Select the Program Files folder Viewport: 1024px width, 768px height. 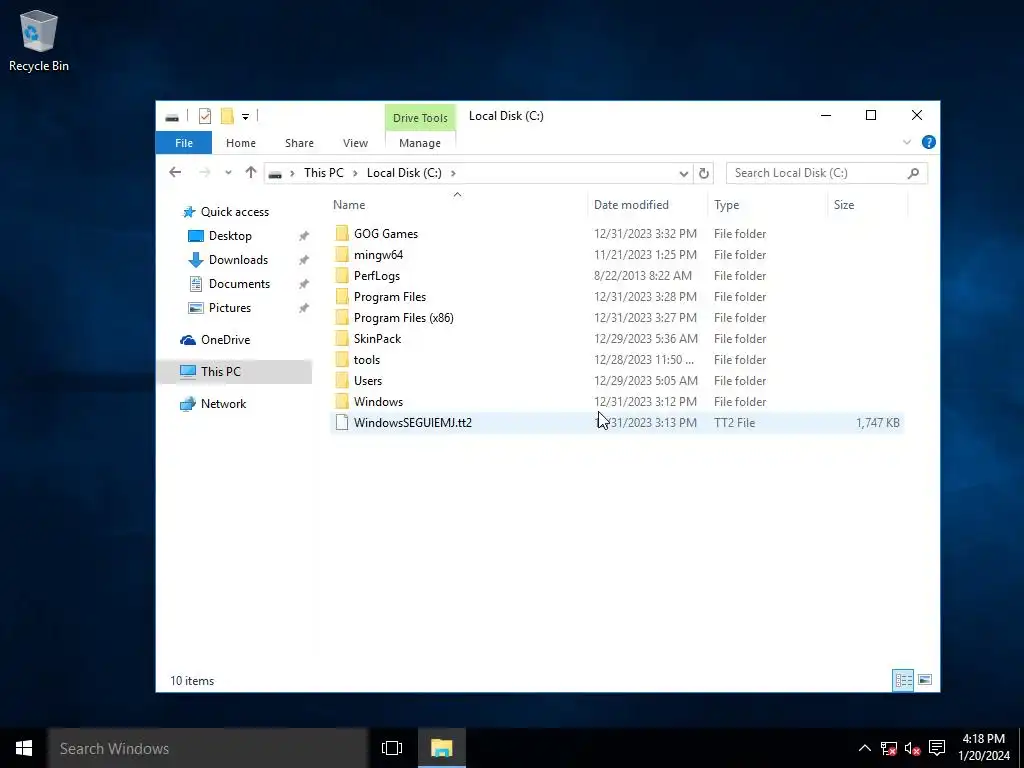click(389, 296)
